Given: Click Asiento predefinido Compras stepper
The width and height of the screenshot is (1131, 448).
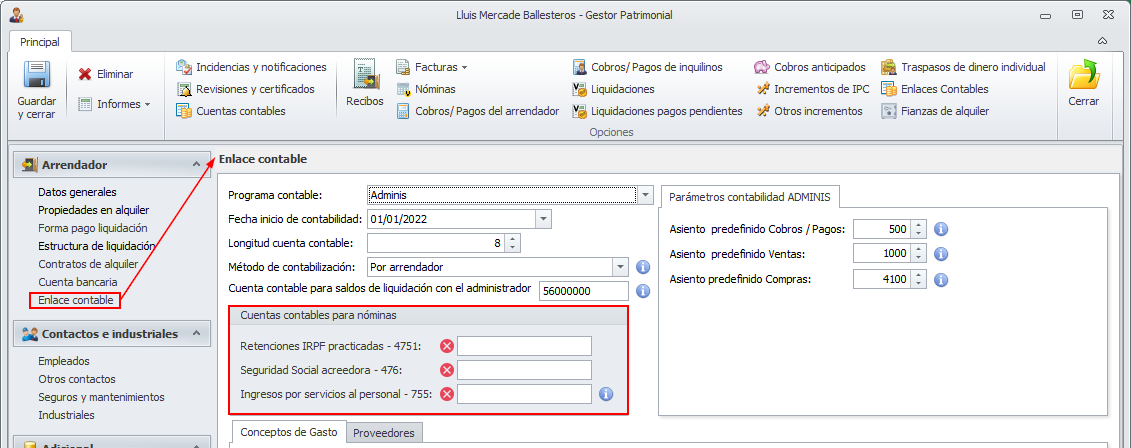Looking at the screenshot, I should coord(918,278).
